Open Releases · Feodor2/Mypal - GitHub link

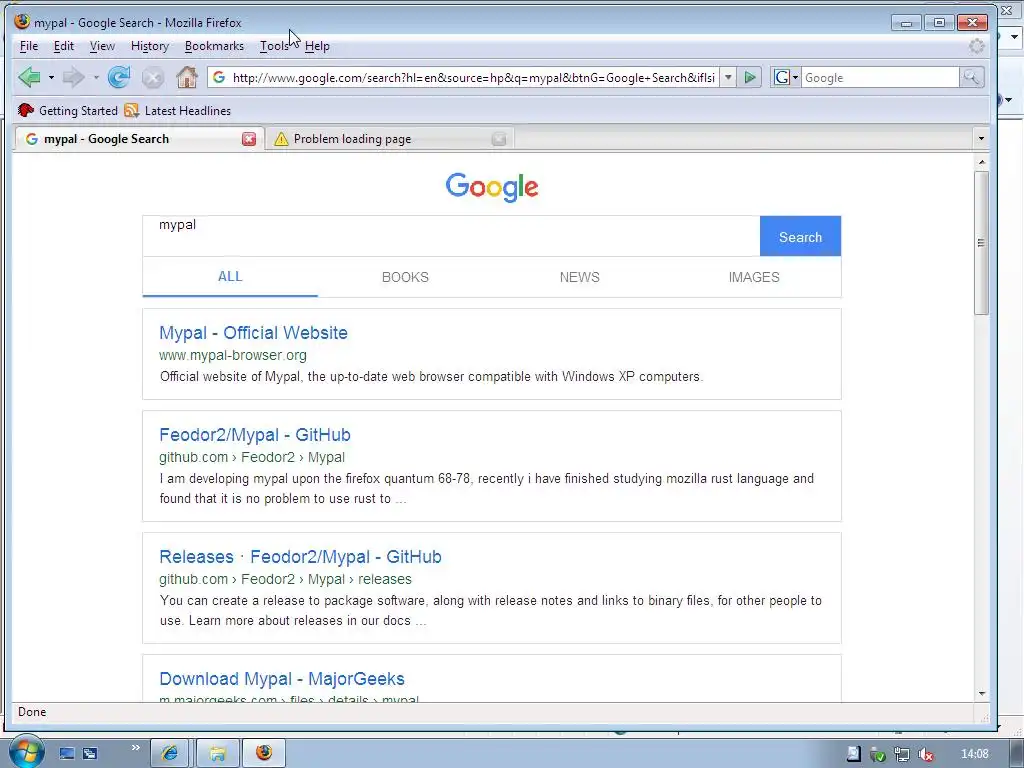(x=300, y=557)
